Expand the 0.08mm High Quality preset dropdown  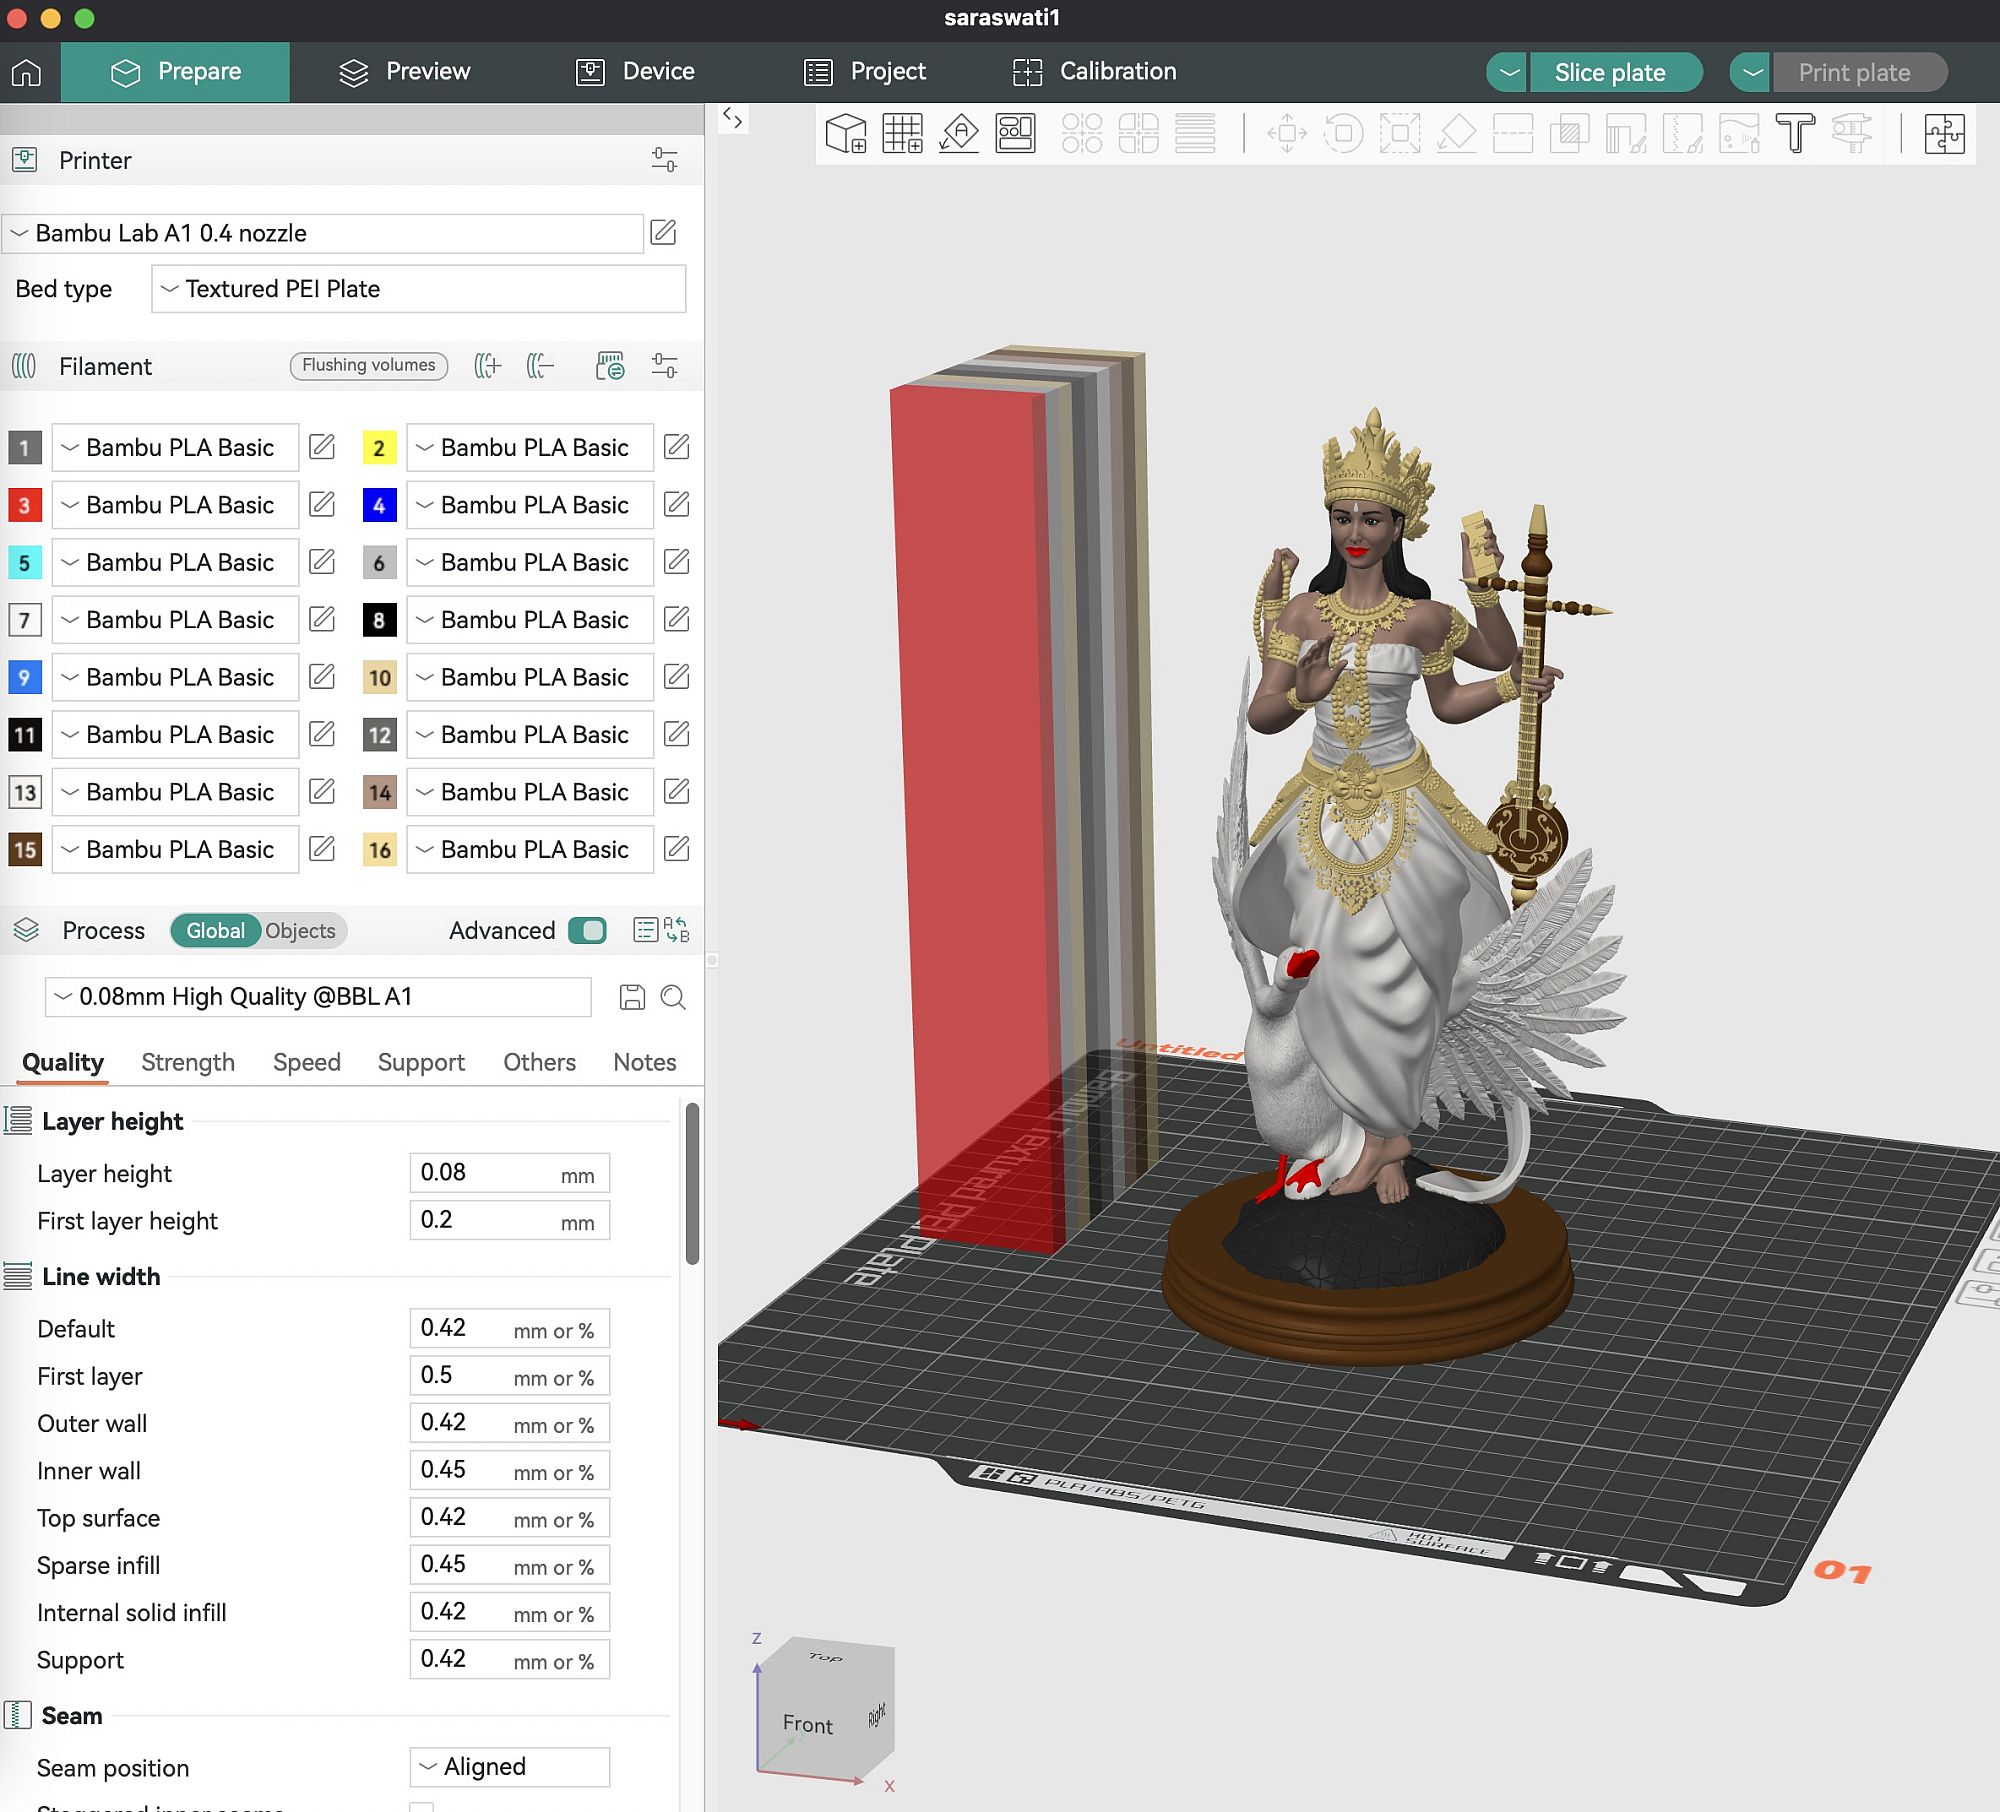pyautogui.click(x=318, y=997)
